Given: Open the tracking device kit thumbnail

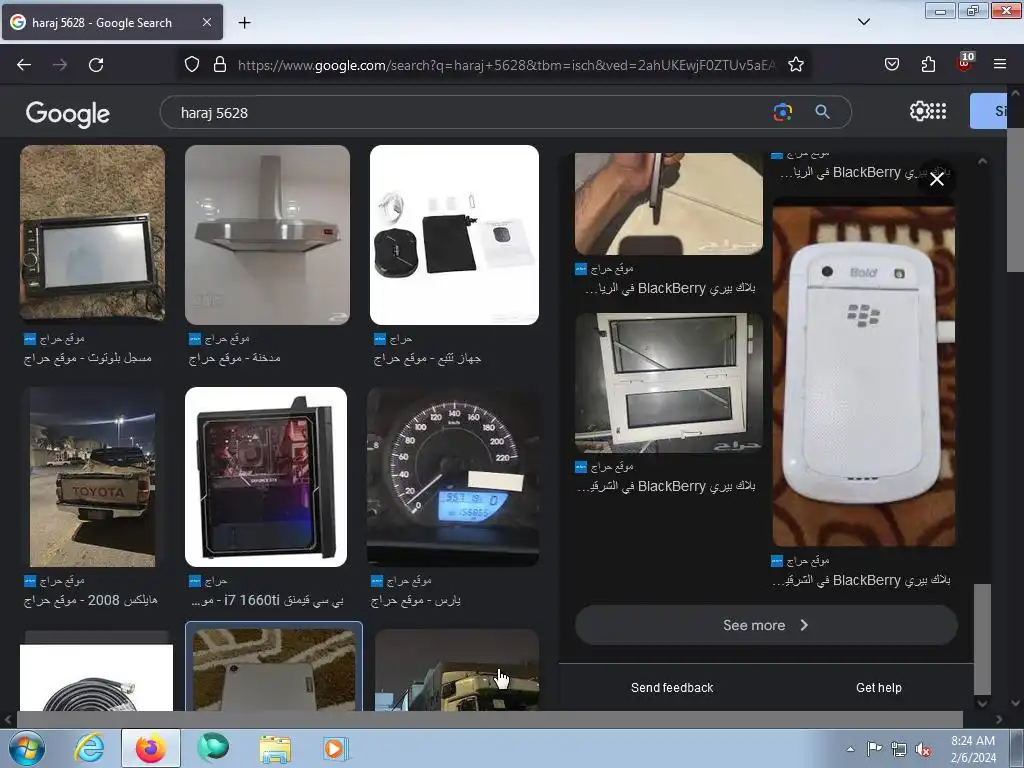Looking at the screenshot, I should [455, 234].
